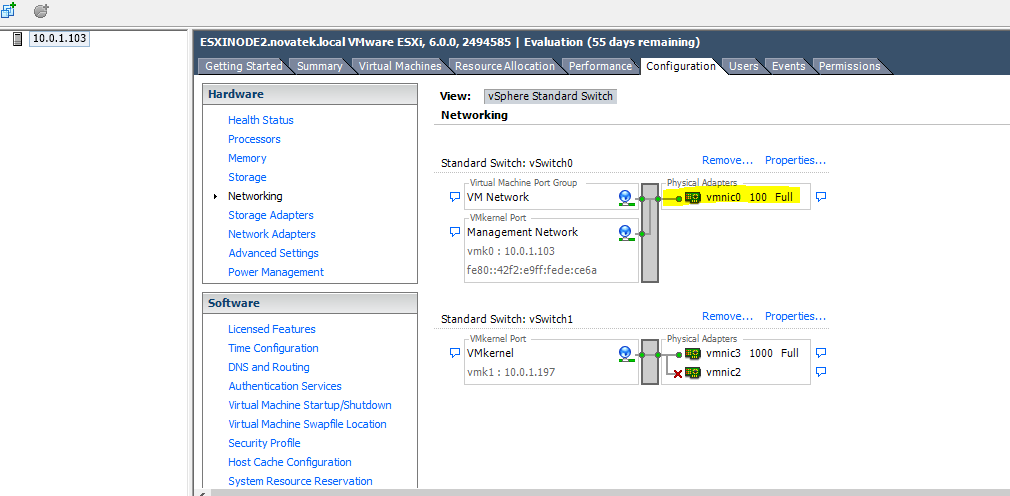Open Processors in Hardware list
Viewport: 1010px width, 496px height.
click(254, 139)
